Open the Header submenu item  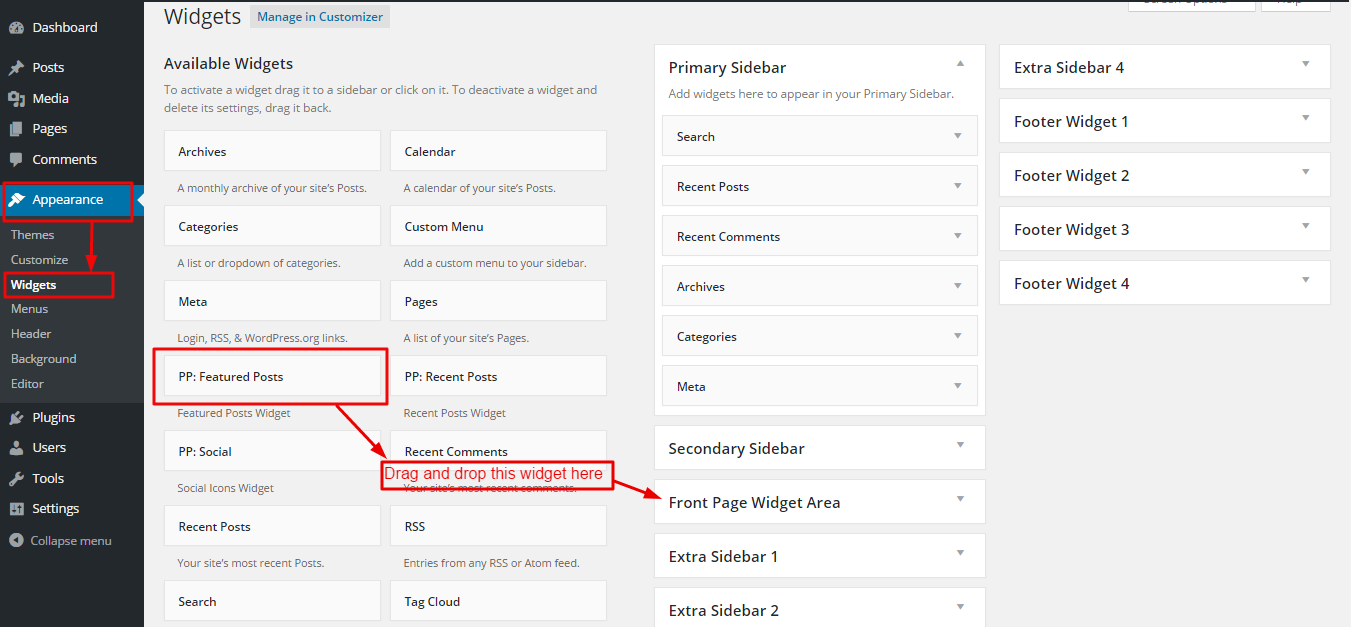(31, 334)
